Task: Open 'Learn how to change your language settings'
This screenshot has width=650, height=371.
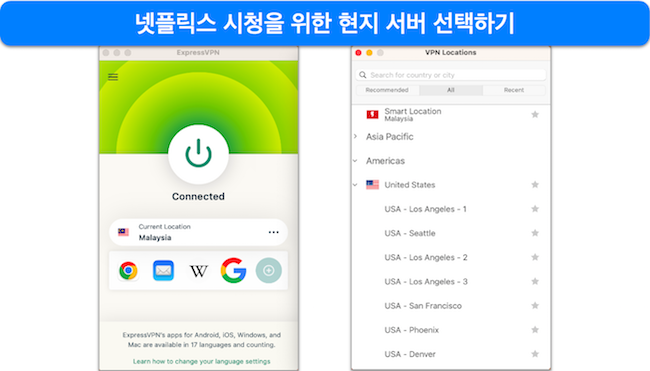Action: pyautogui.click(x=201, y=361)
